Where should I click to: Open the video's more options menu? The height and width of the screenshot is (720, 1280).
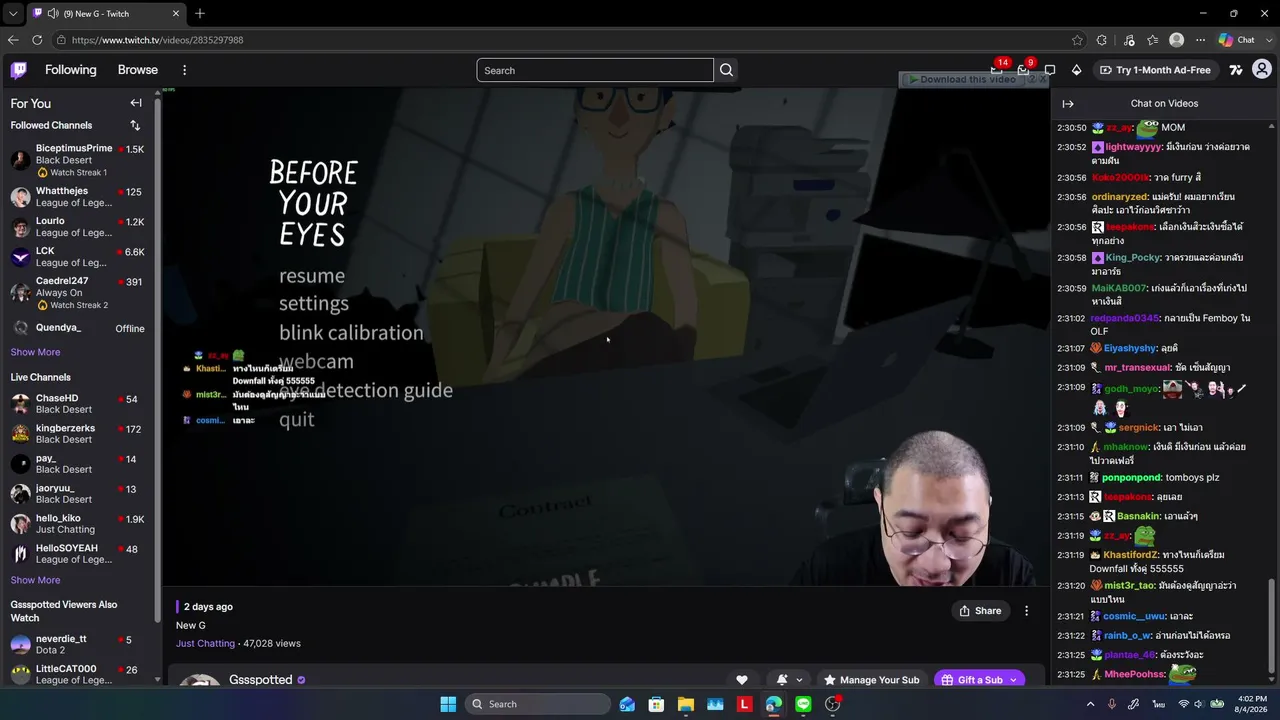coord(1026,611)
